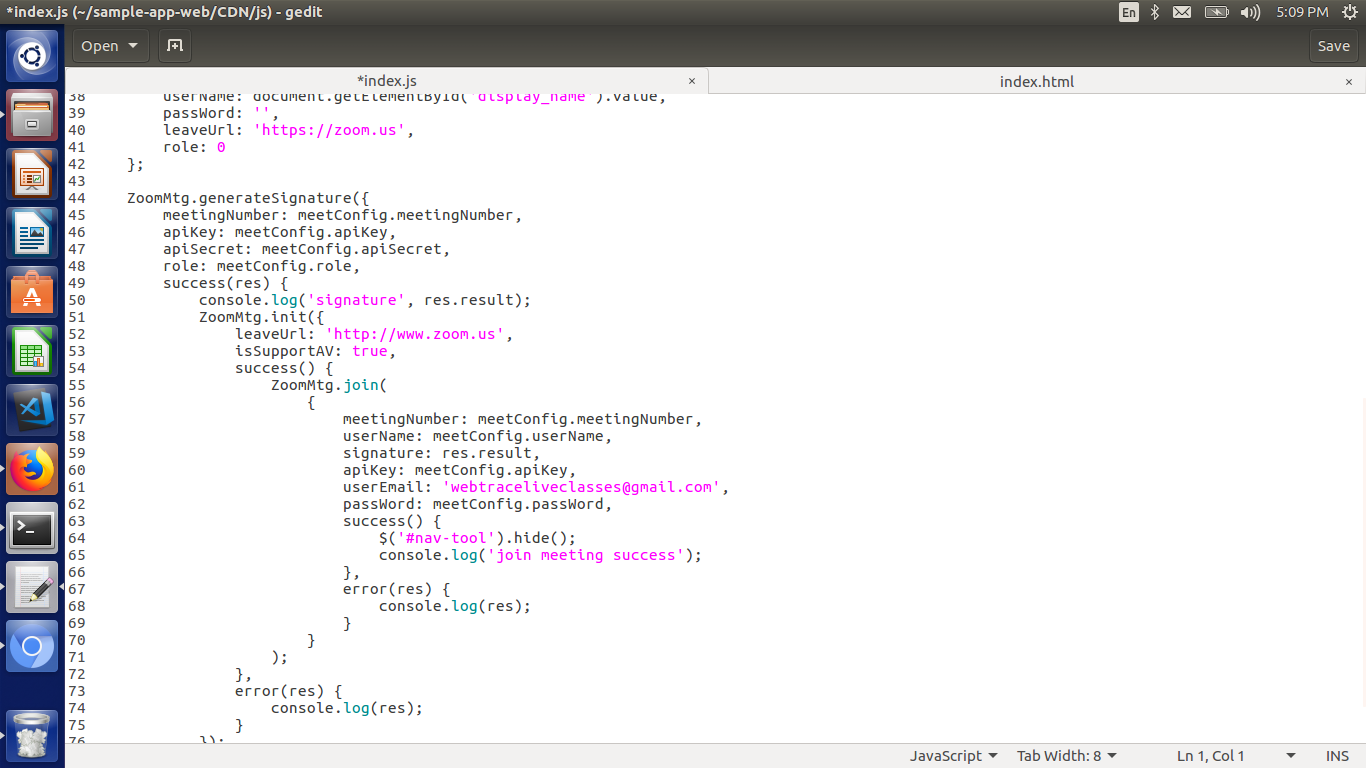Image resolution: width=1366 pixels, height=768 pixels.
Task: Click 'ZoomMtg.generateSignature({' in the code
Action: tap(248, 198)
